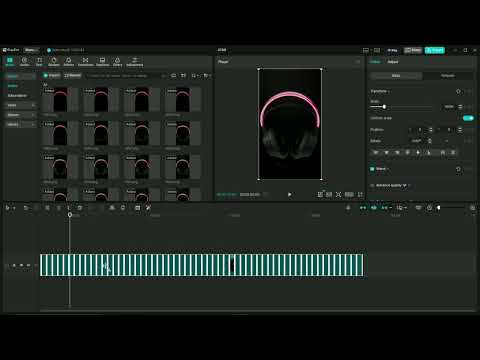Image resolution: width=480 pixels, height=360 pixels.
Task: Lock the main timeline track
Action: tap(14, 265)
